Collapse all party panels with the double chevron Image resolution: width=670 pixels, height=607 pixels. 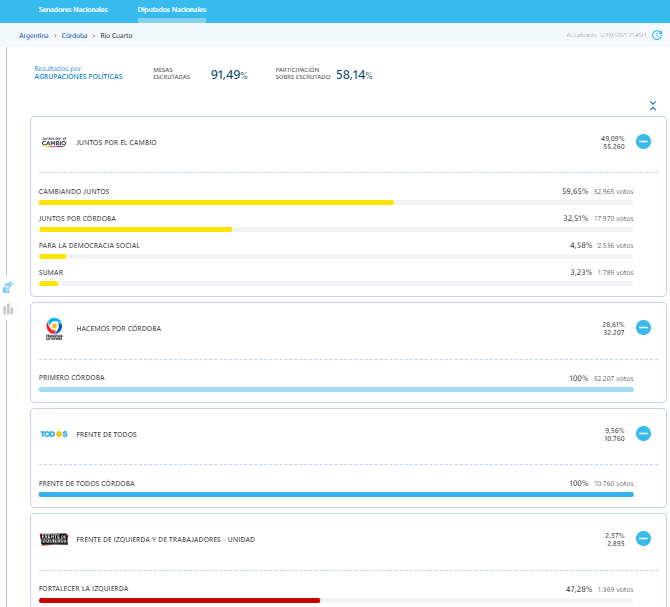pyautogui.click(x=653, y=105)
